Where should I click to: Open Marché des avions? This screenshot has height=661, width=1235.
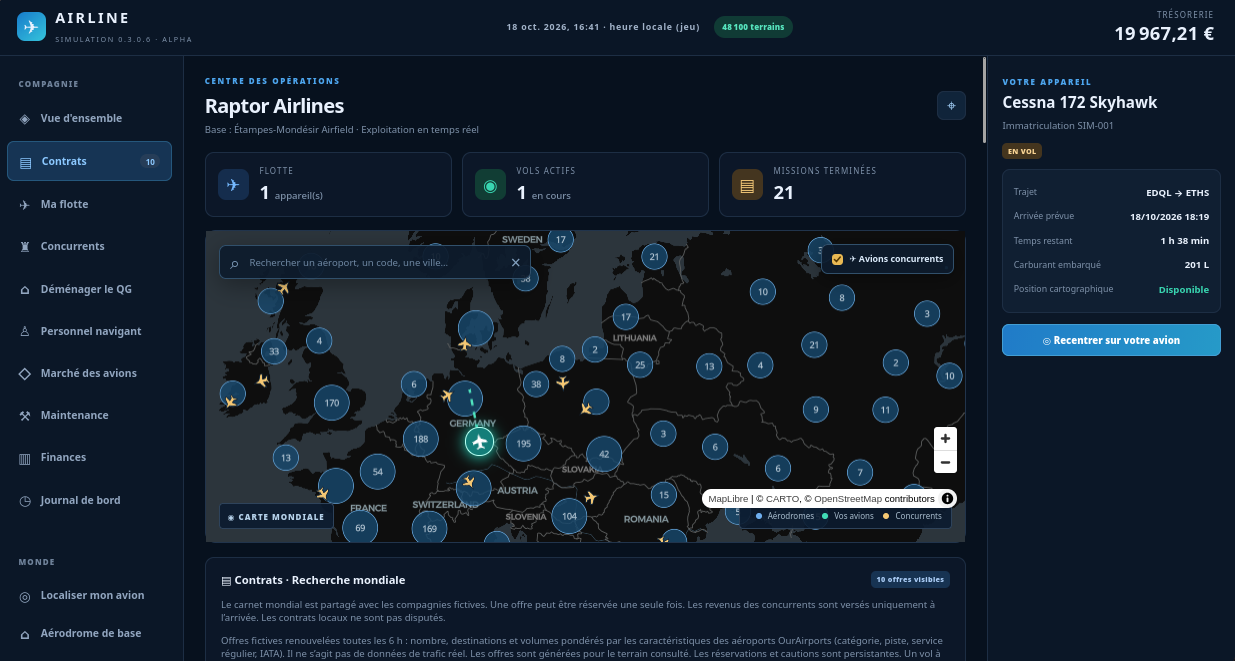coord(89,373)
